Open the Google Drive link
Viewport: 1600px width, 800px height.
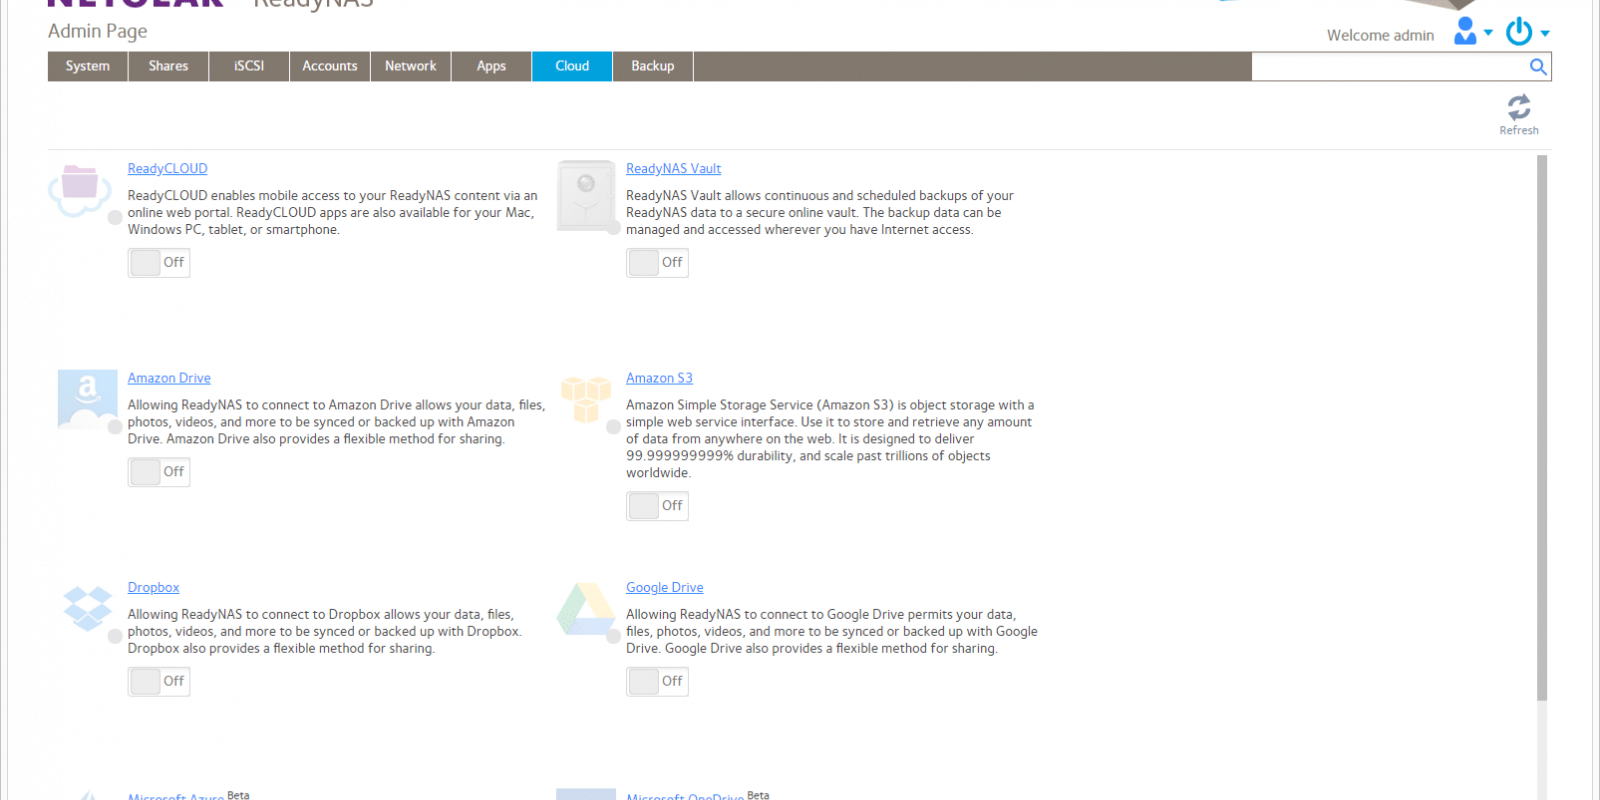pyautogui.click(x=664, y=587)
